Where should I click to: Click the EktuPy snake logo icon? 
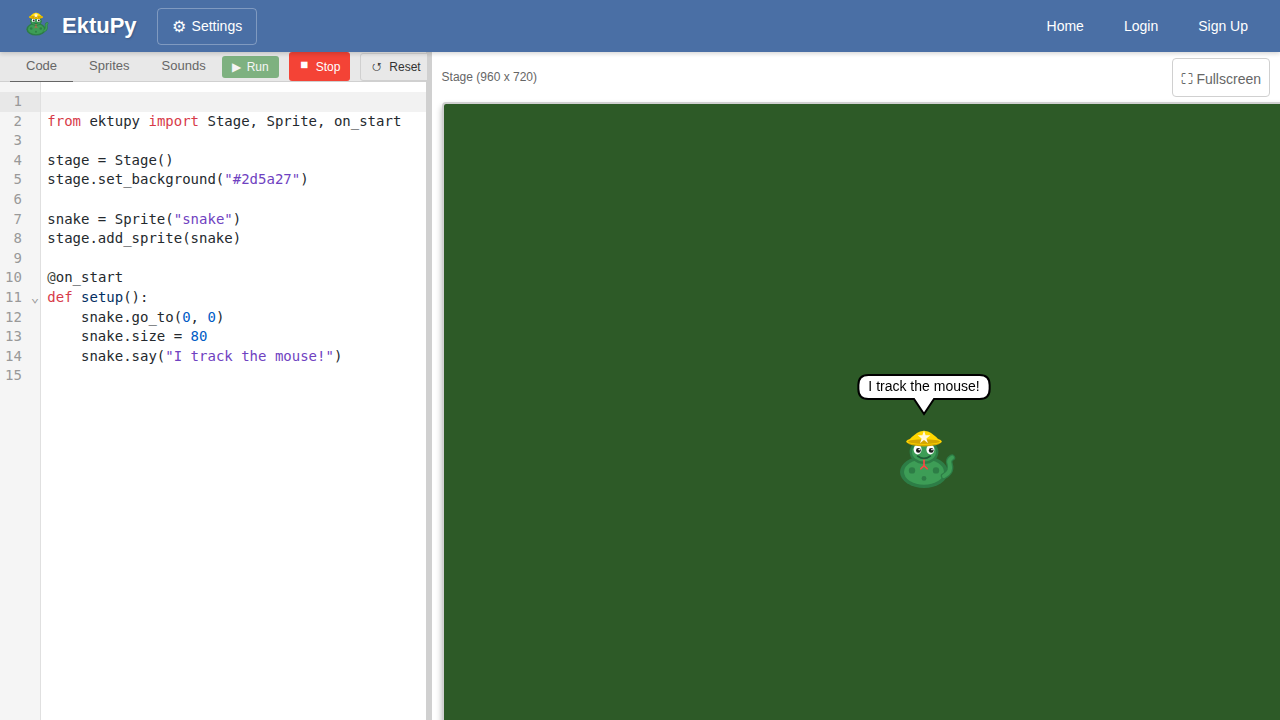click(x=37, y=25)
